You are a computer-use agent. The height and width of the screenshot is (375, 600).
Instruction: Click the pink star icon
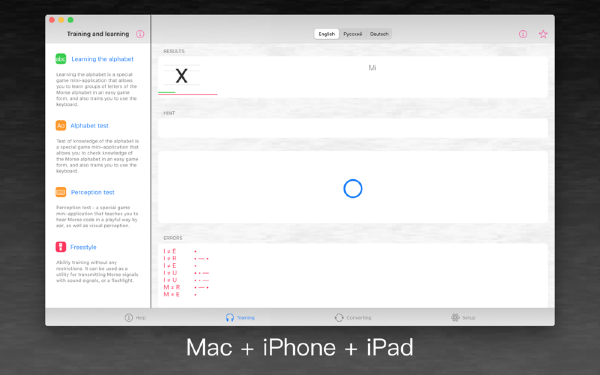(543, 34)
